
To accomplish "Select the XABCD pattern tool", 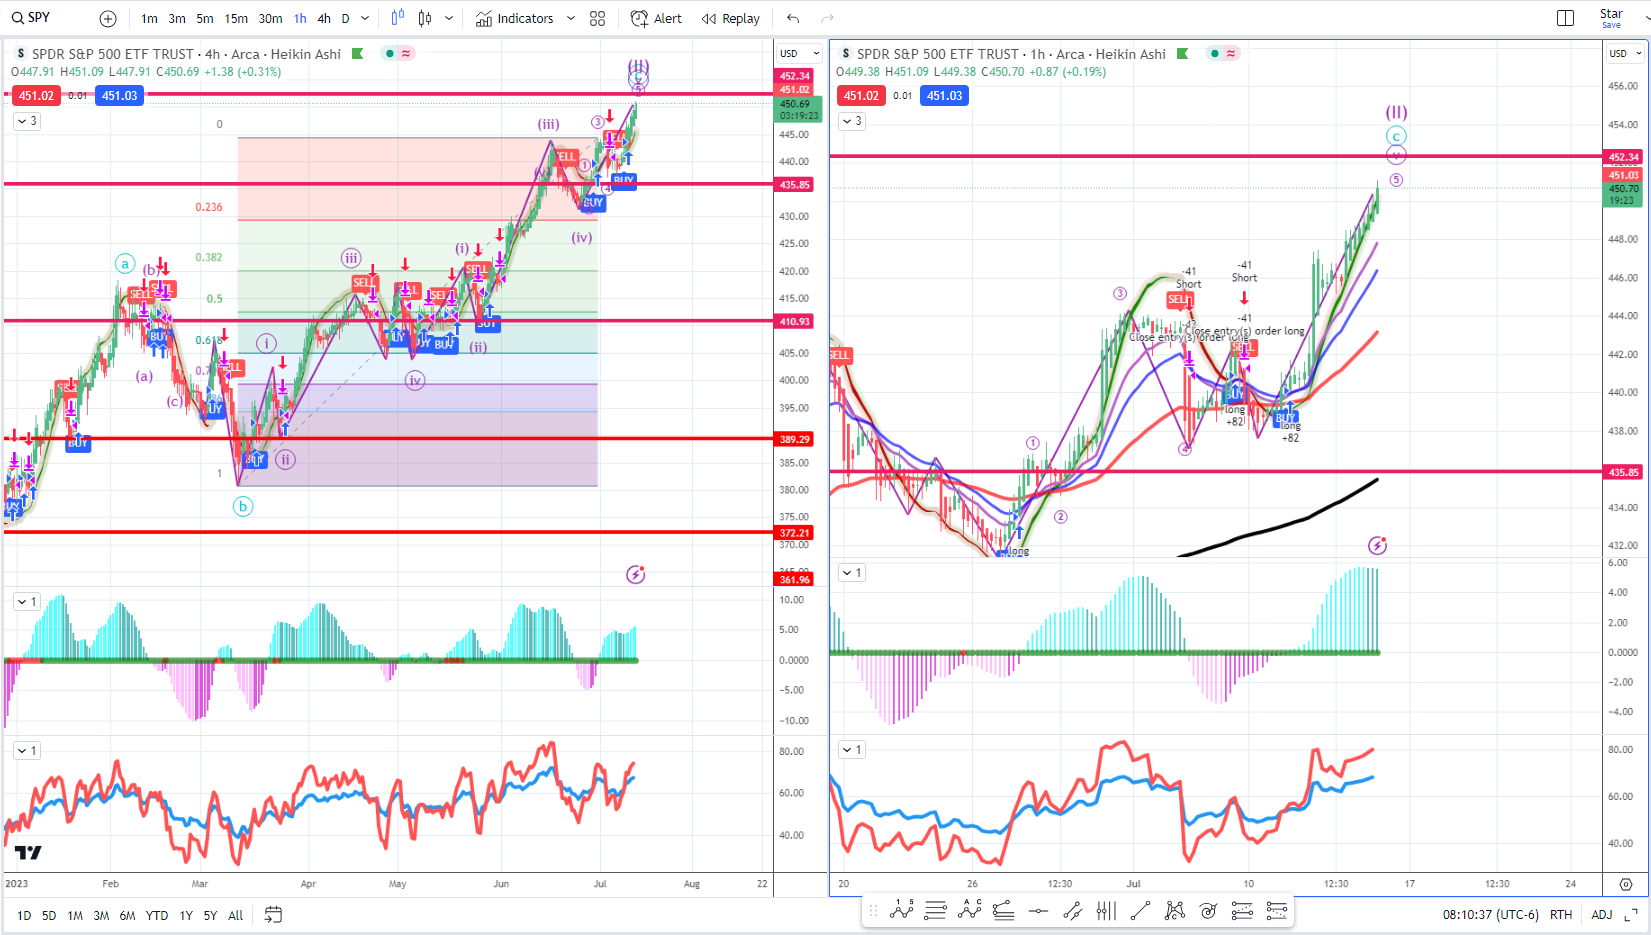I will pyautogui.click(x=1174, y=910).
